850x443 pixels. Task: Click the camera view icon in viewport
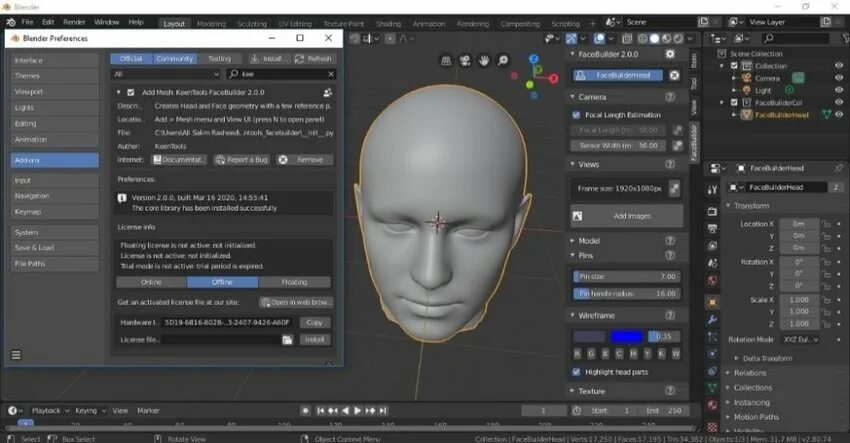click(465, 61)
